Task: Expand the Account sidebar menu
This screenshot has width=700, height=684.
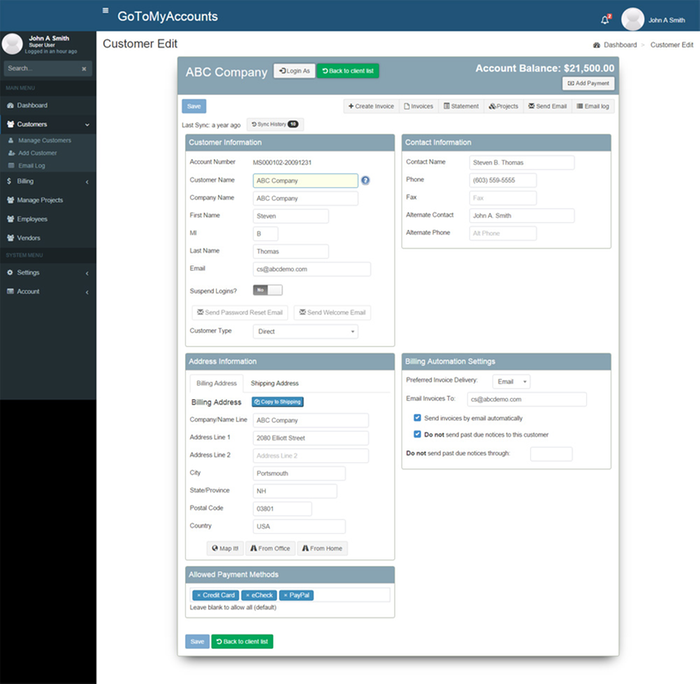Action: 48,292
